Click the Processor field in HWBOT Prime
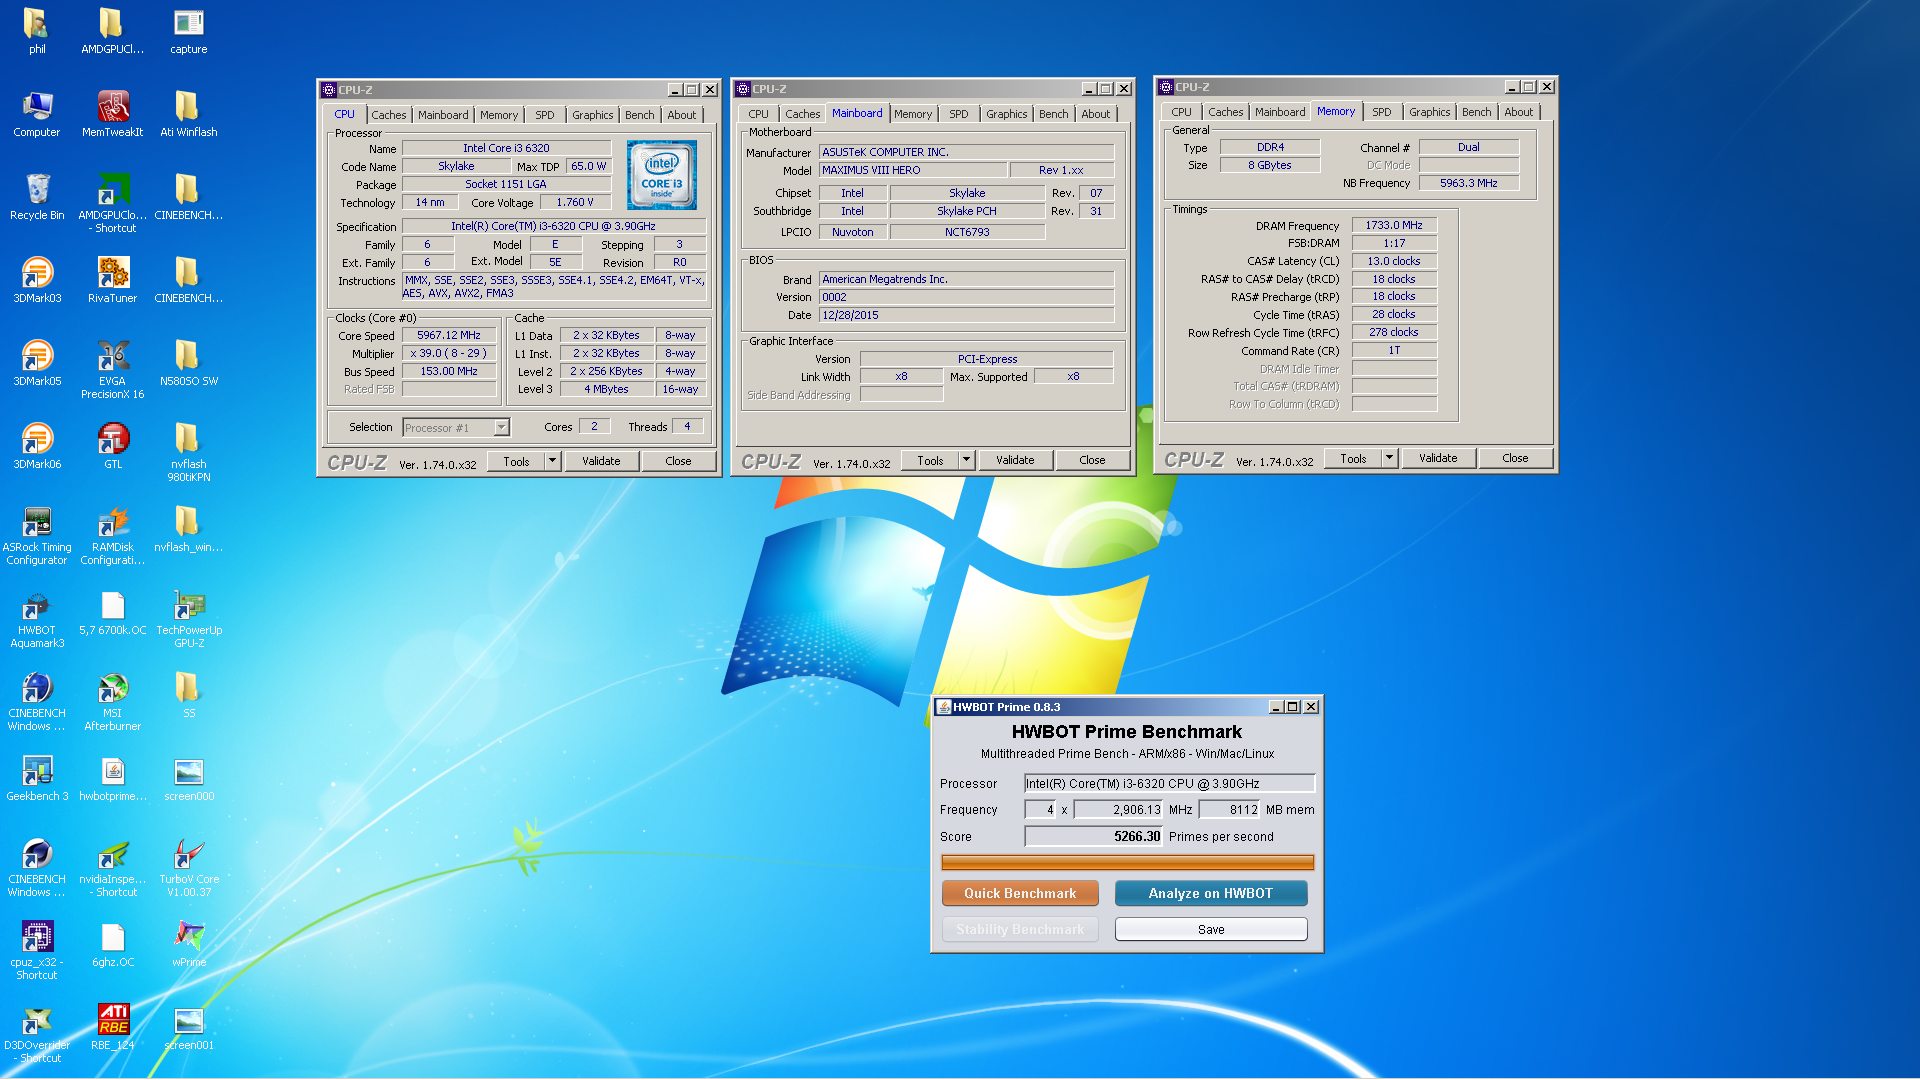1920x1080 pixels. coord(1169,784)
